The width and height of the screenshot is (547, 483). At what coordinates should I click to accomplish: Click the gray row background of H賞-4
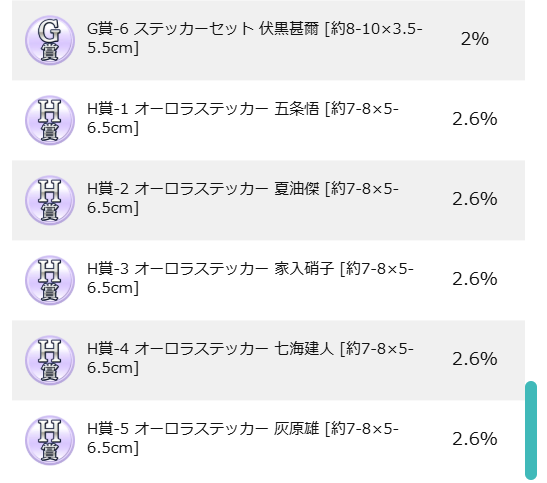click(x=268, y=360)
